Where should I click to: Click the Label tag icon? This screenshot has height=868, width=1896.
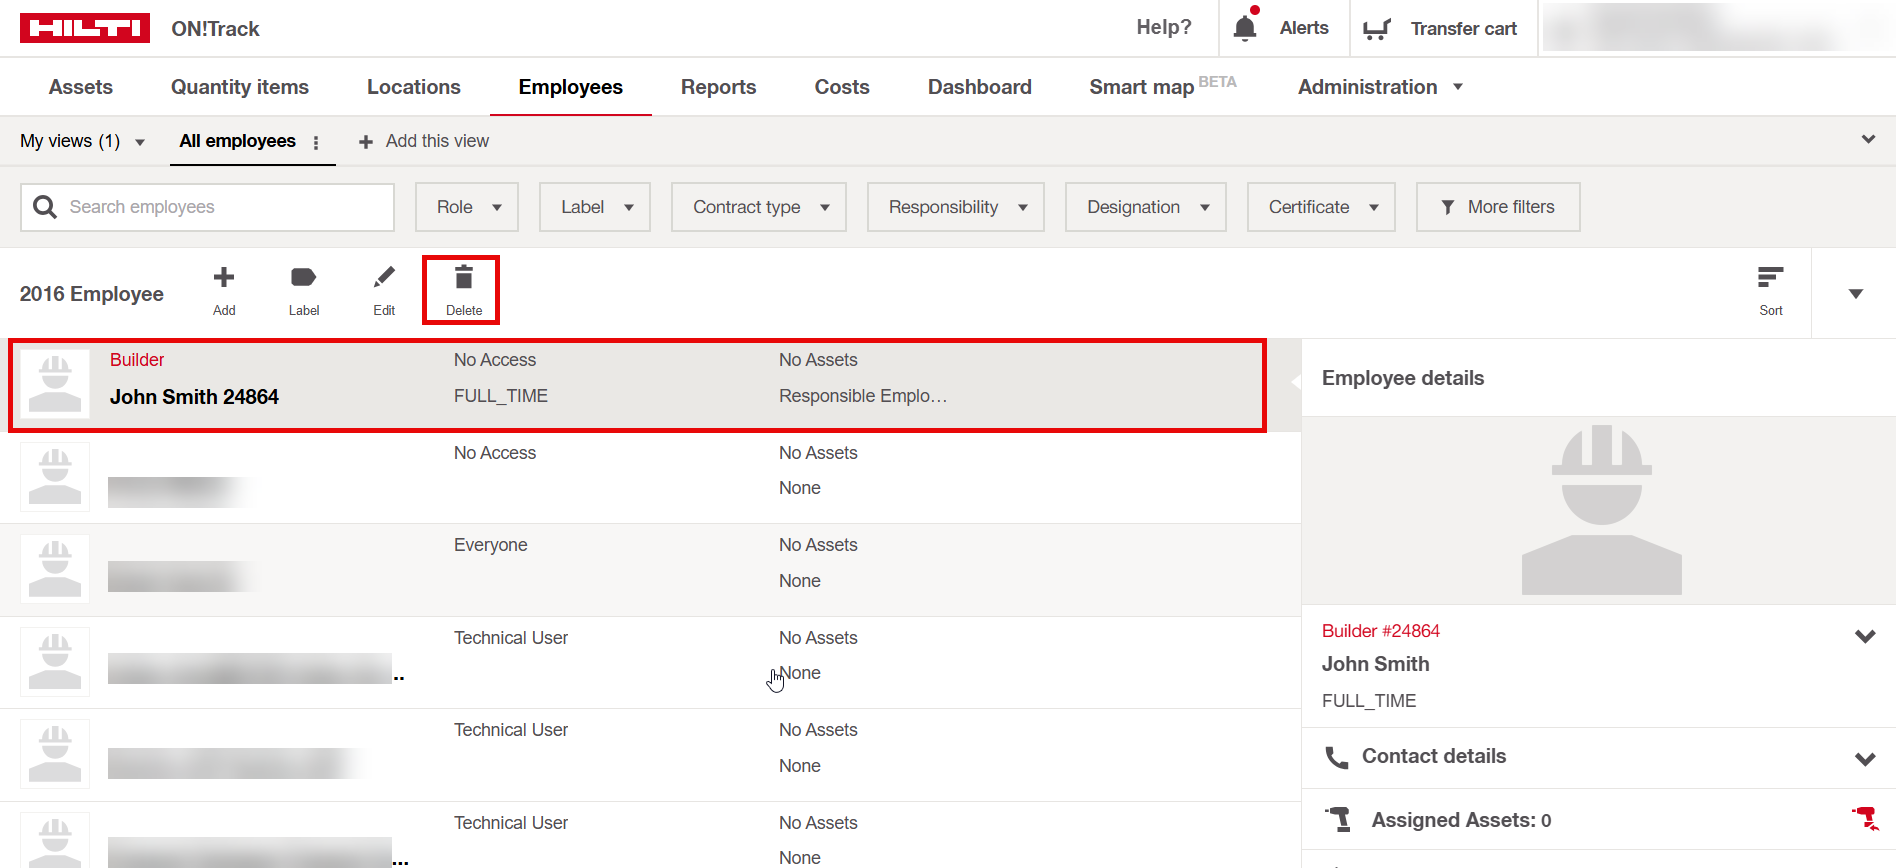(x=303, y=278)
